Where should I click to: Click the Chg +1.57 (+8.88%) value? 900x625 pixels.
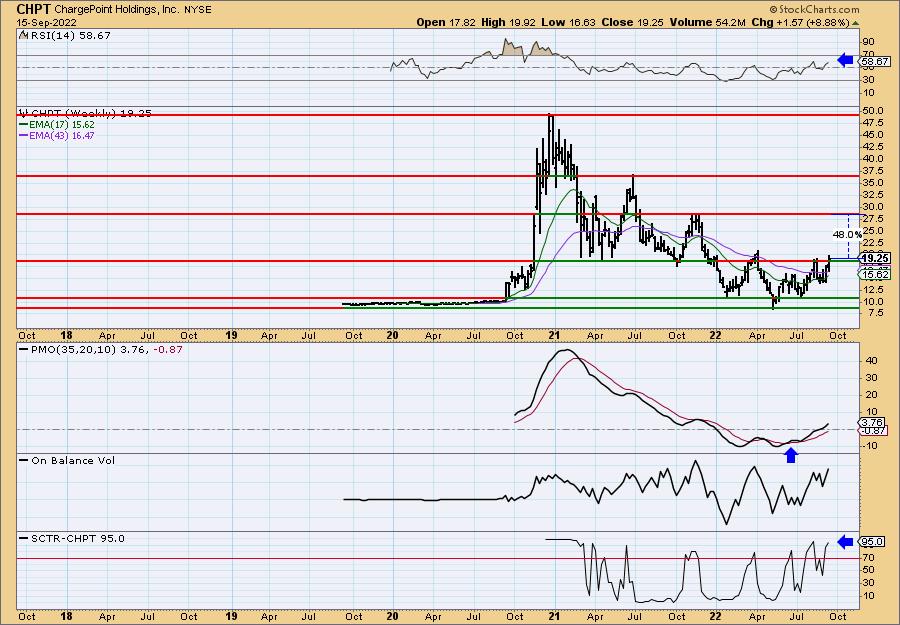pos(801,22)
